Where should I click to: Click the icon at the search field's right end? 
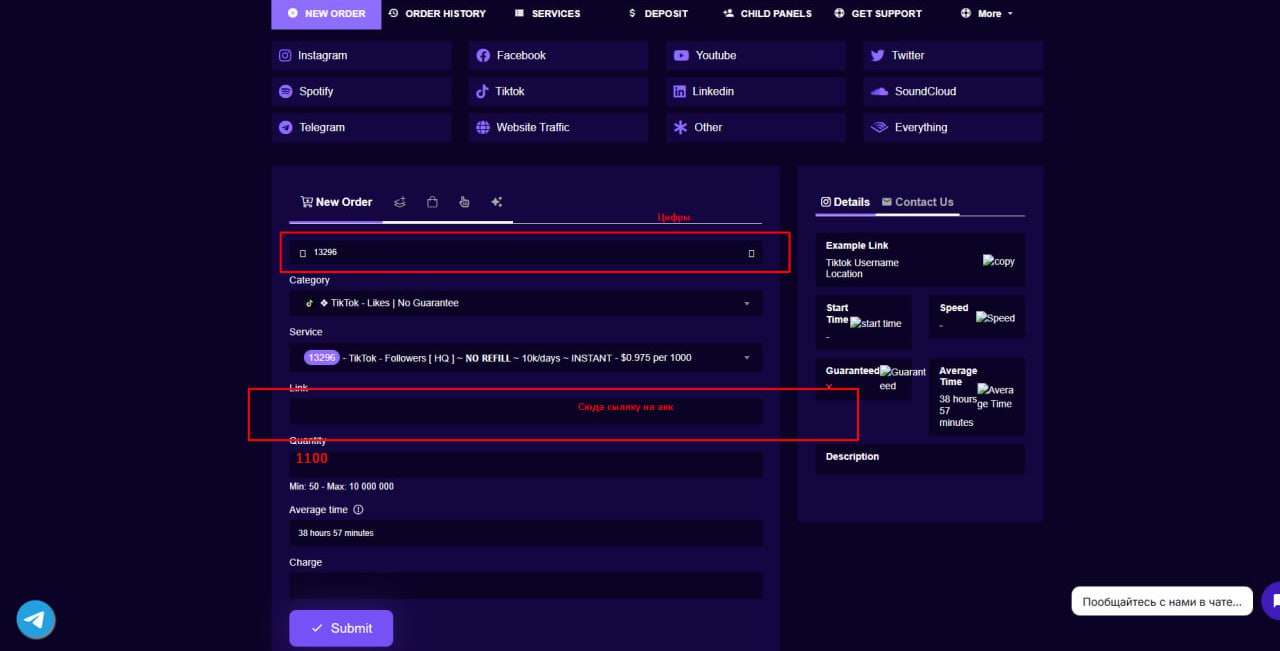751,253
